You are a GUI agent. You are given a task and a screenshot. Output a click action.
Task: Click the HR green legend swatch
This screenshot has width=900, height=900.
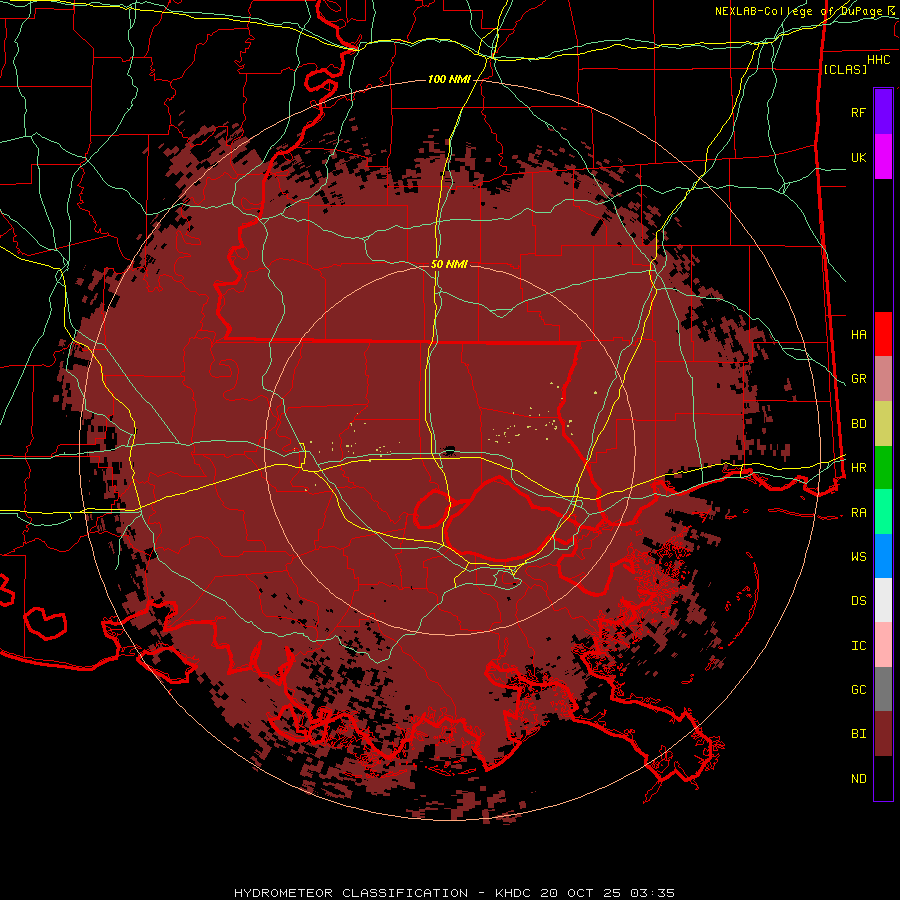coord(883,468)
